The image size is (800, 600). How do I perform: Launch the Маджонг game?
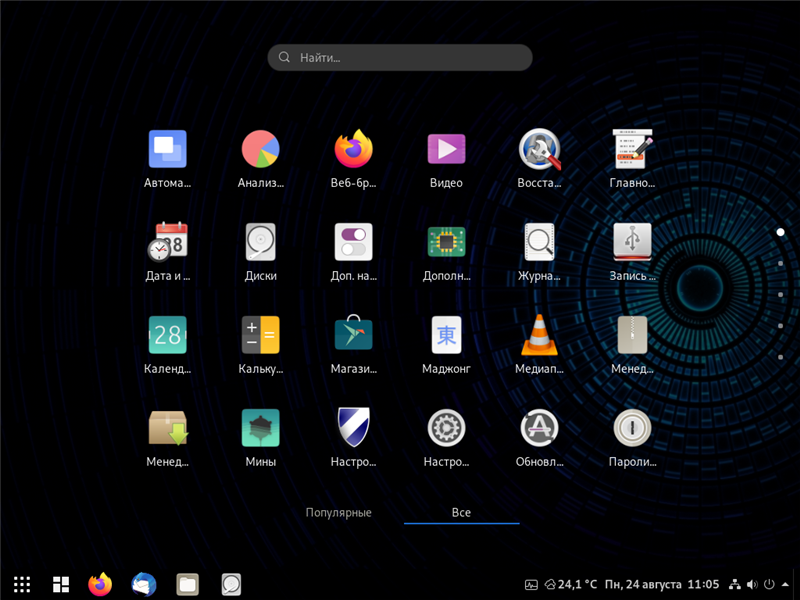446,344
